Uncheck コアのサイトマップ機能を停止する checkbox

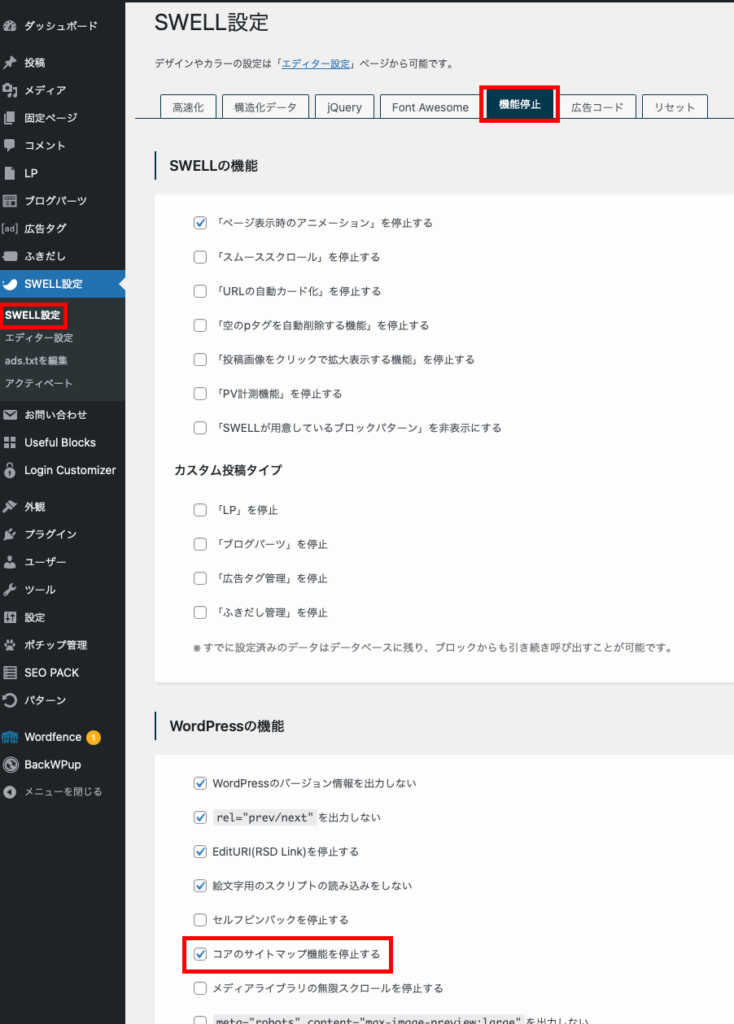click(x=200, y=954)
